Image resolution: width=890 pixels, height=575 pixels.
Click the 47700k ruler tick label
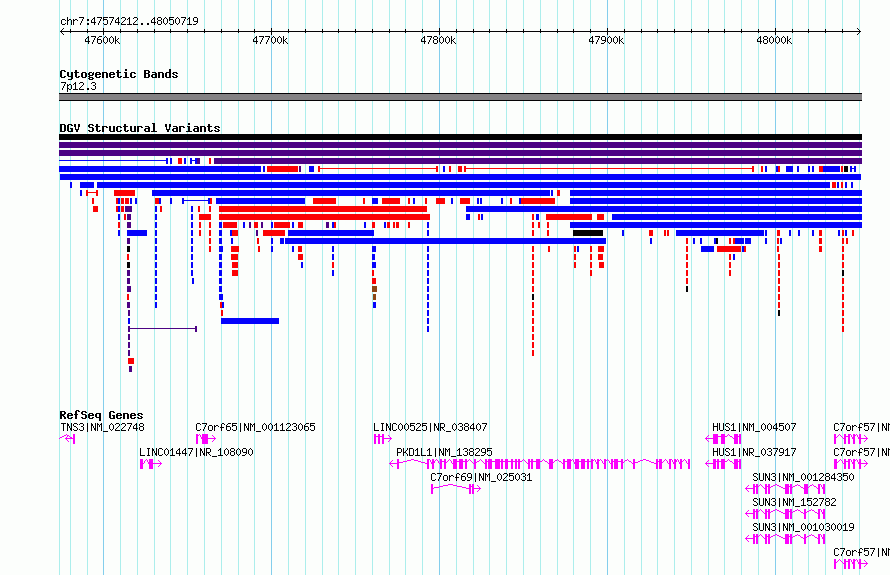[x=270, y=40]
